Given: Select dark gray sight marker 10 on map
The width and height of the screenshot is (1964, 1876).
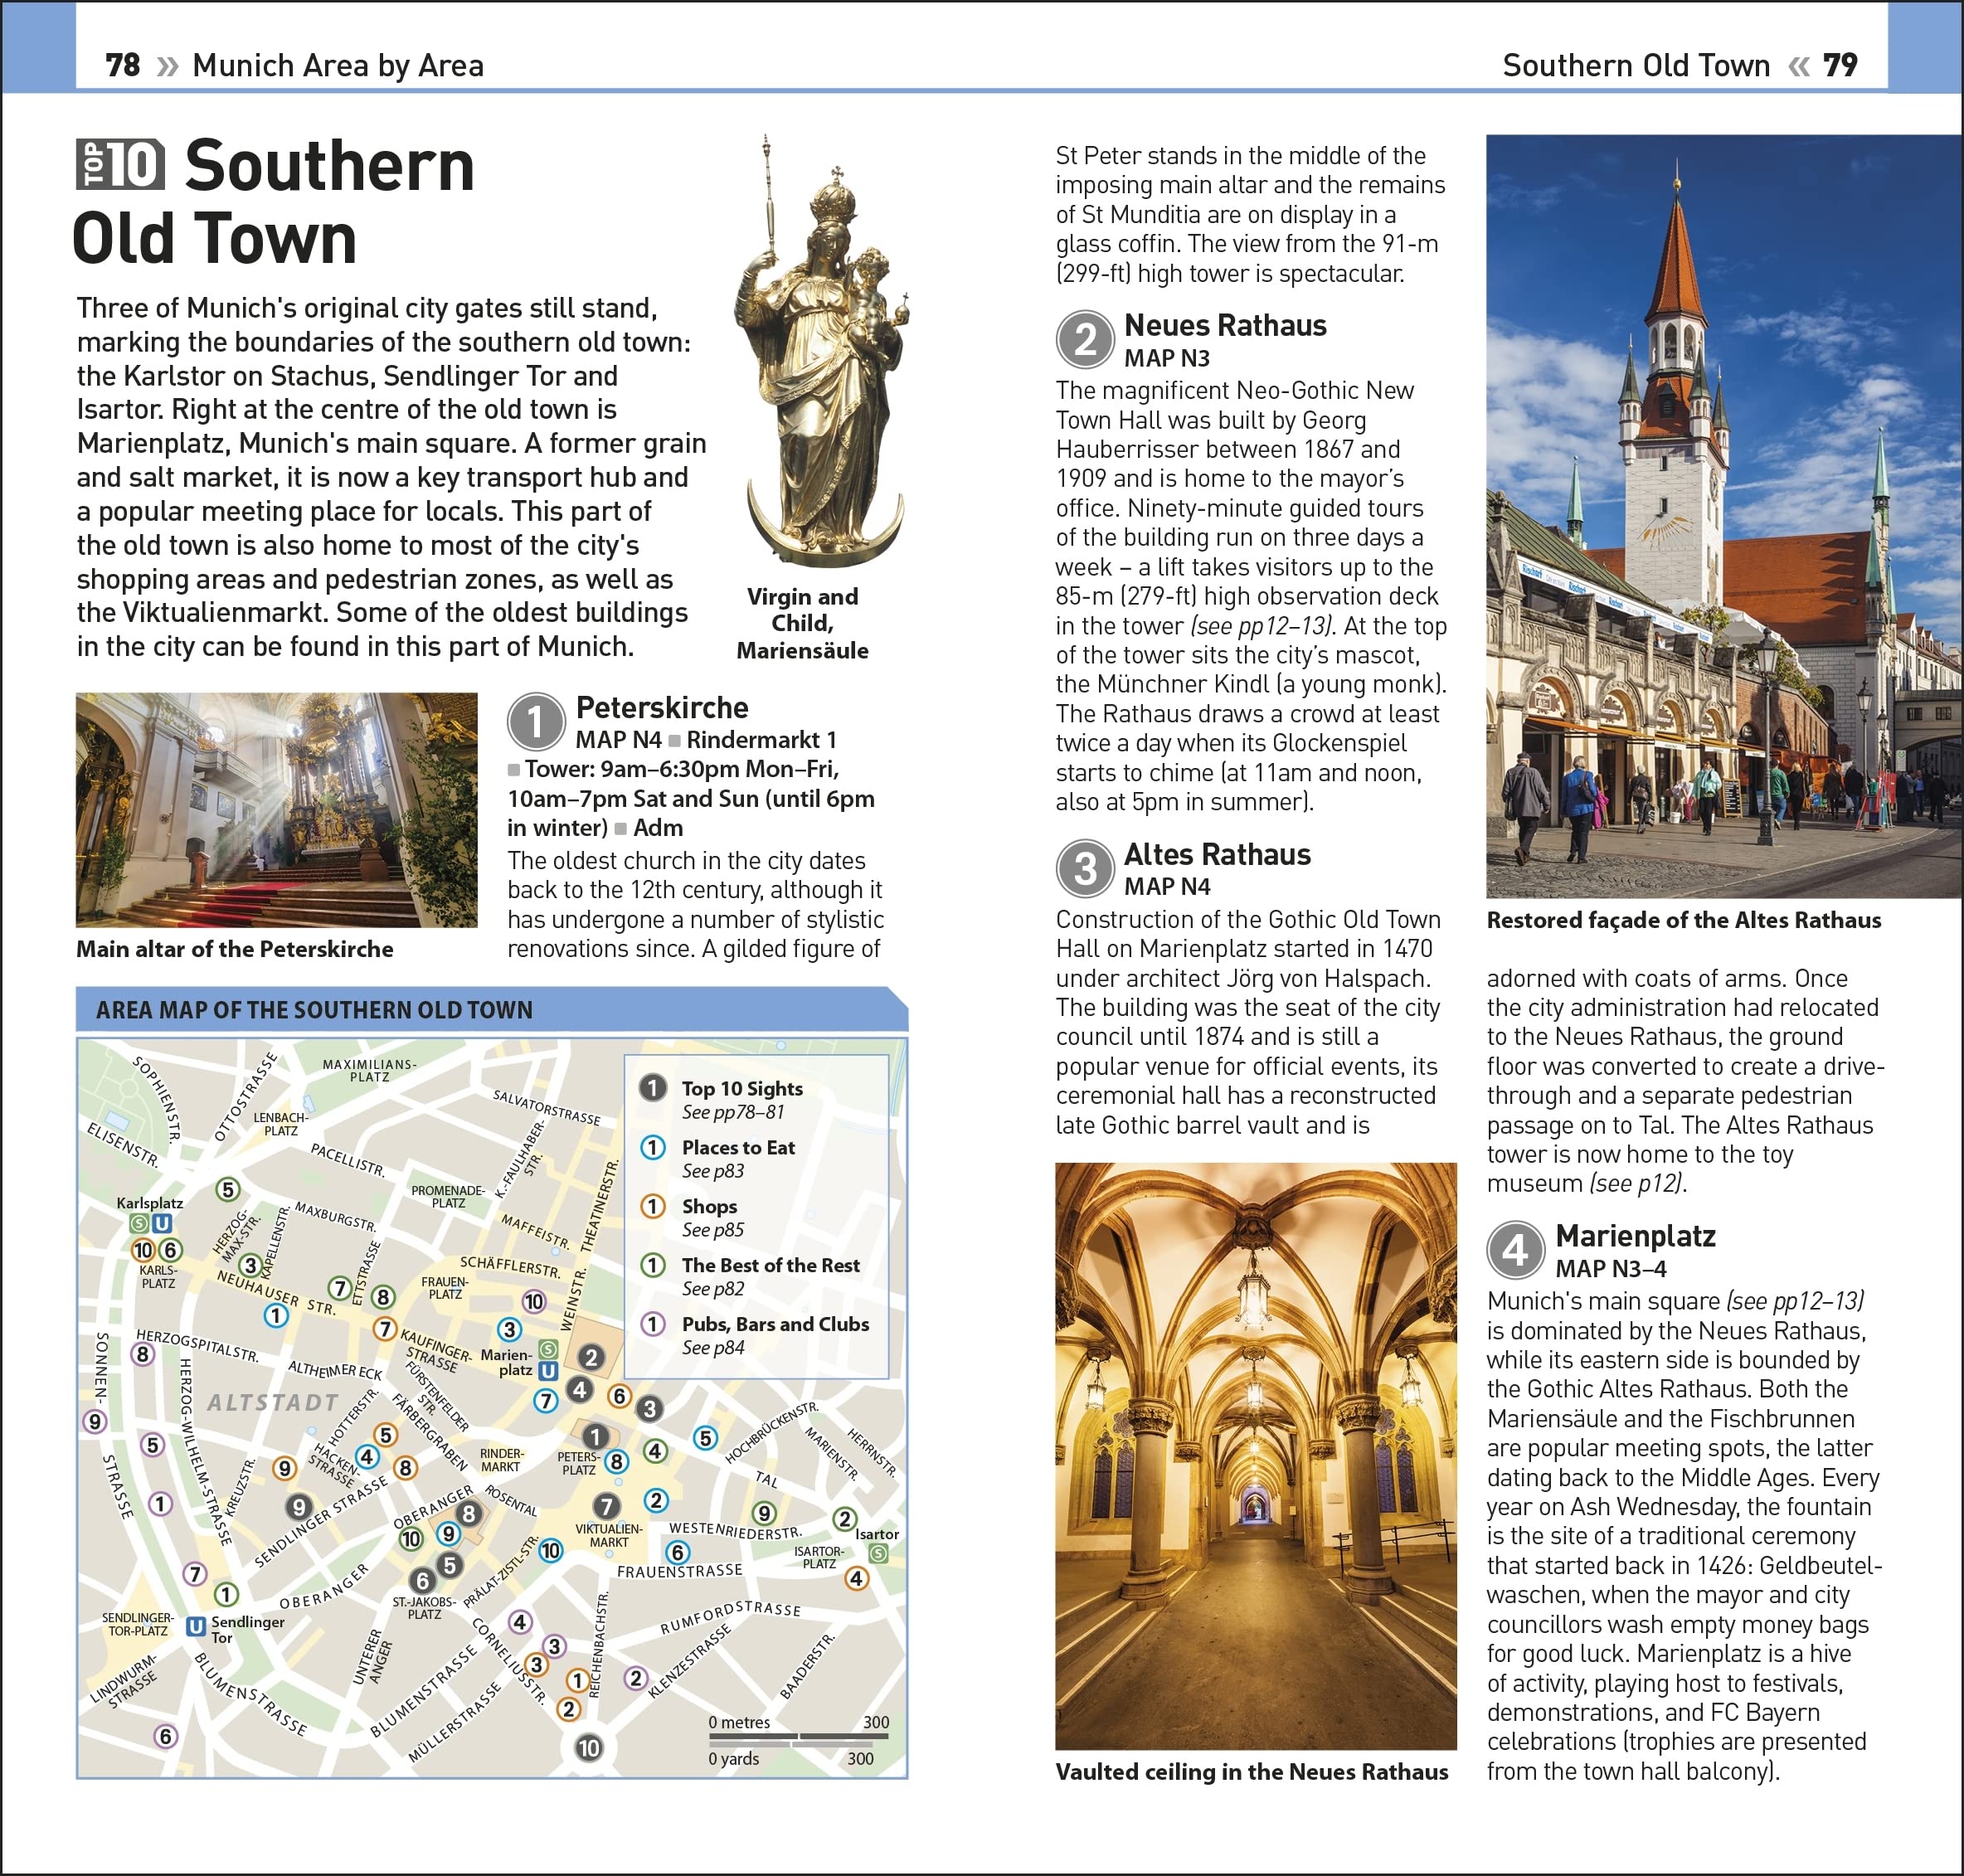Looking at the screenshot, I should 588,1748.
